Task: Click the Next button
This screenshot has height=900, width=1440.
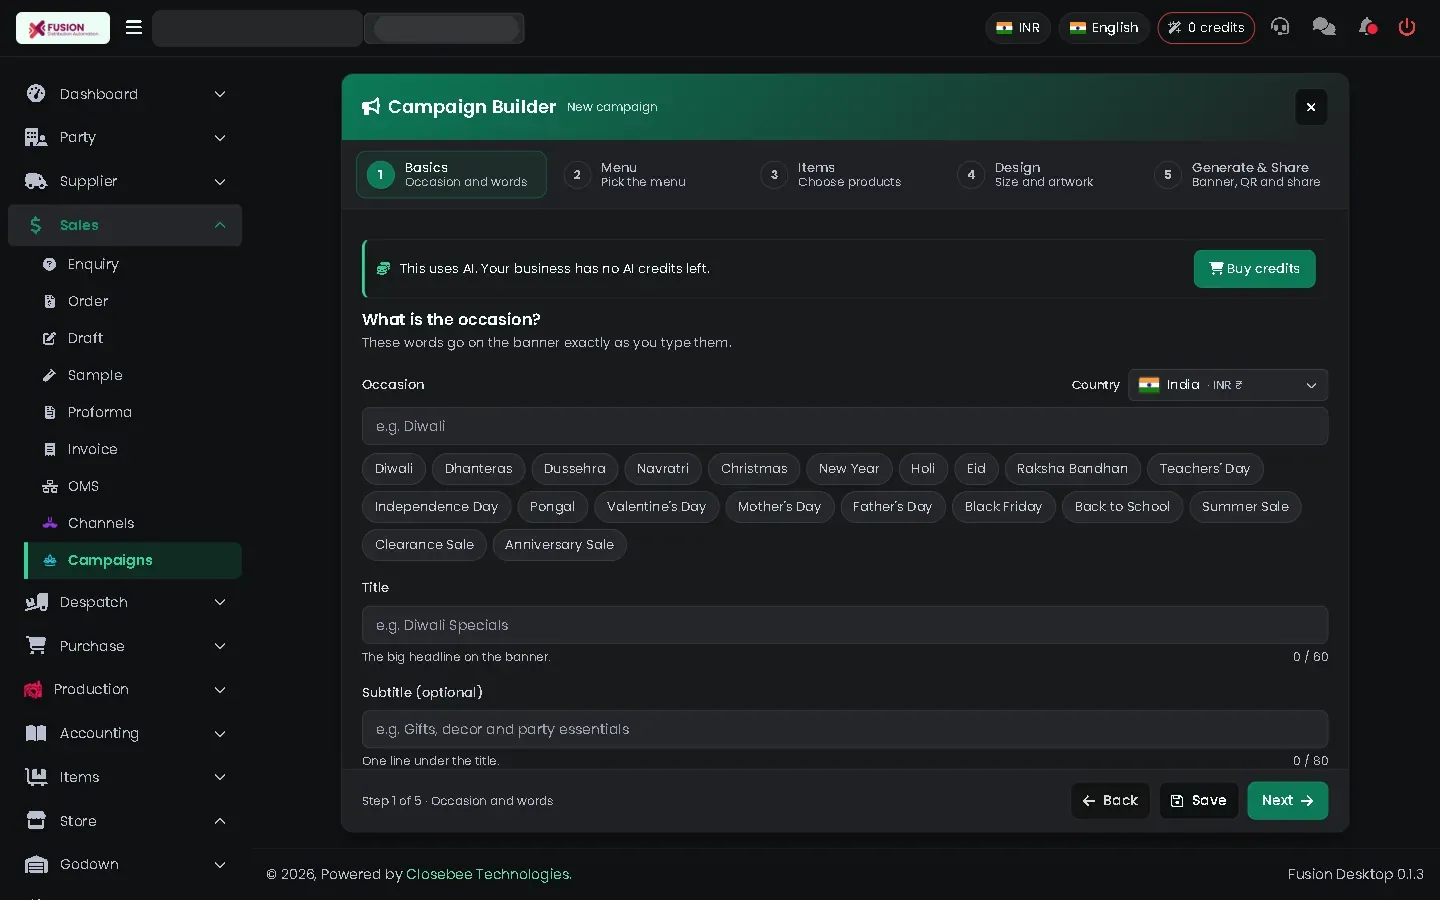Action: point(1287,801)
